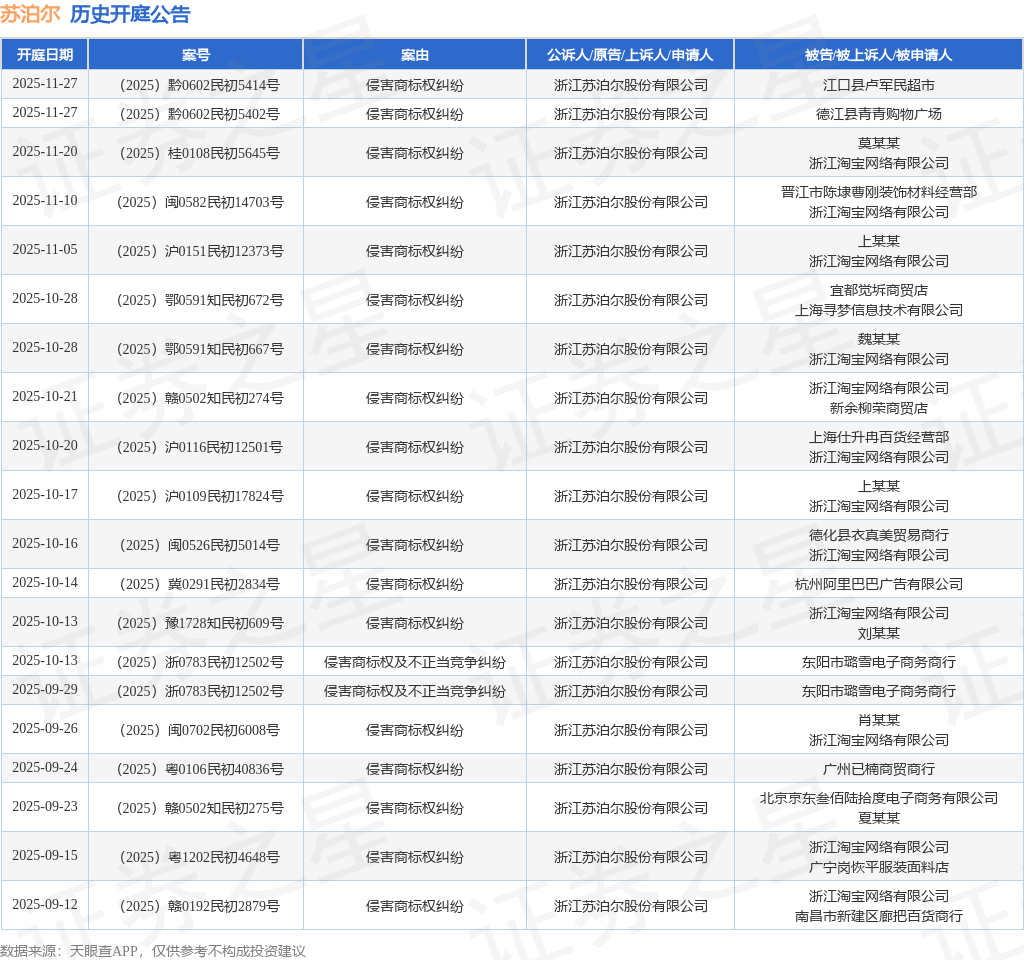This screenshot has height=960, width=1024.
Task: Click the date 2025-09-29
Action: coord(44,690)
